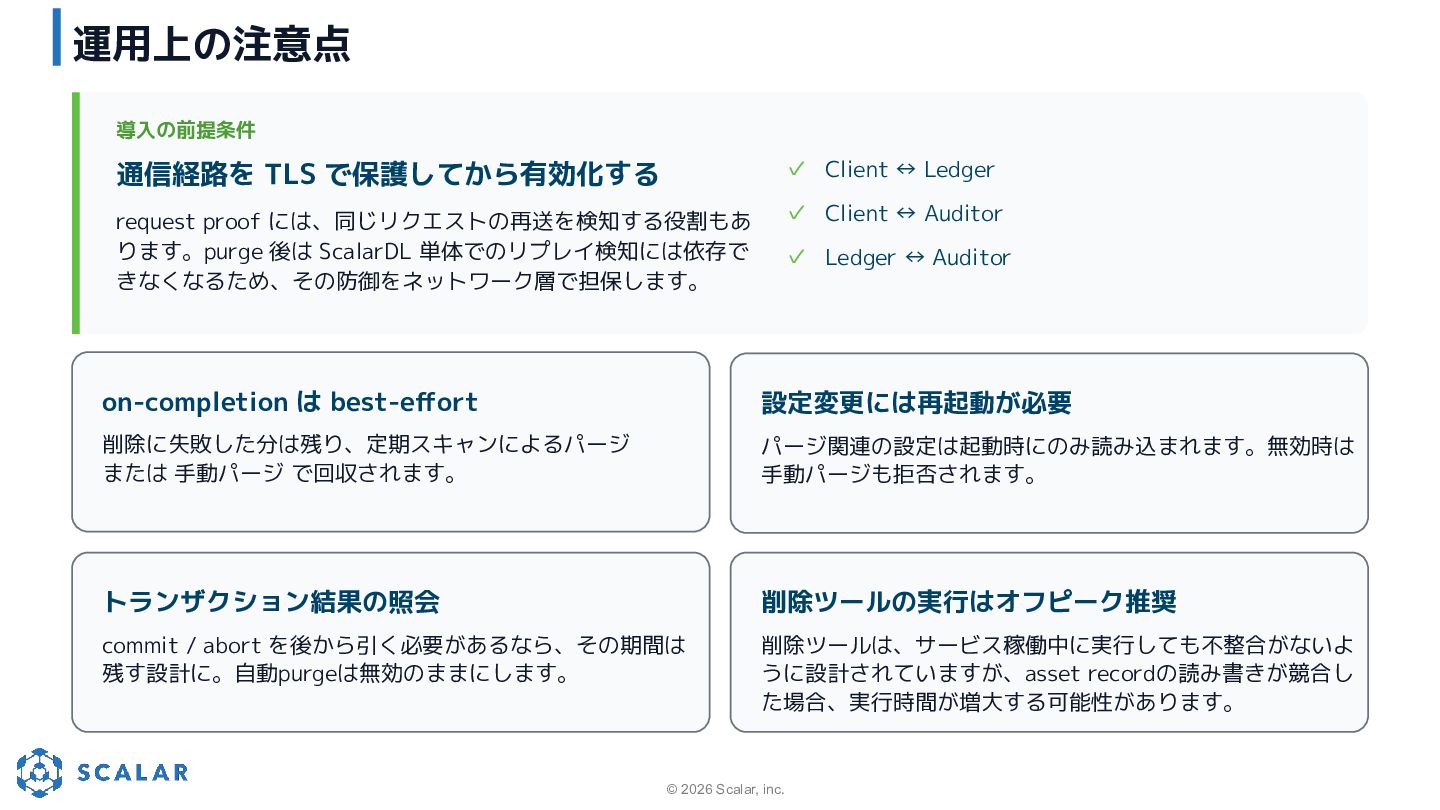Click the Scalar hexagon logo icon
This screenshot has width=1440, height=810.
[x=39, y=772]
